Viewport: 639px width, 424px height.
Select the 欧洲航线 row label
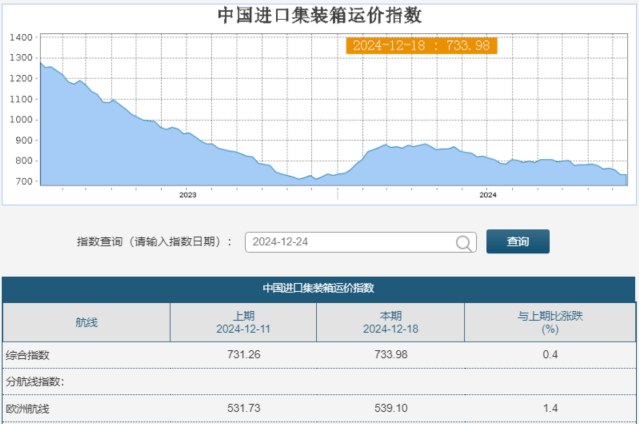[28, 409]
